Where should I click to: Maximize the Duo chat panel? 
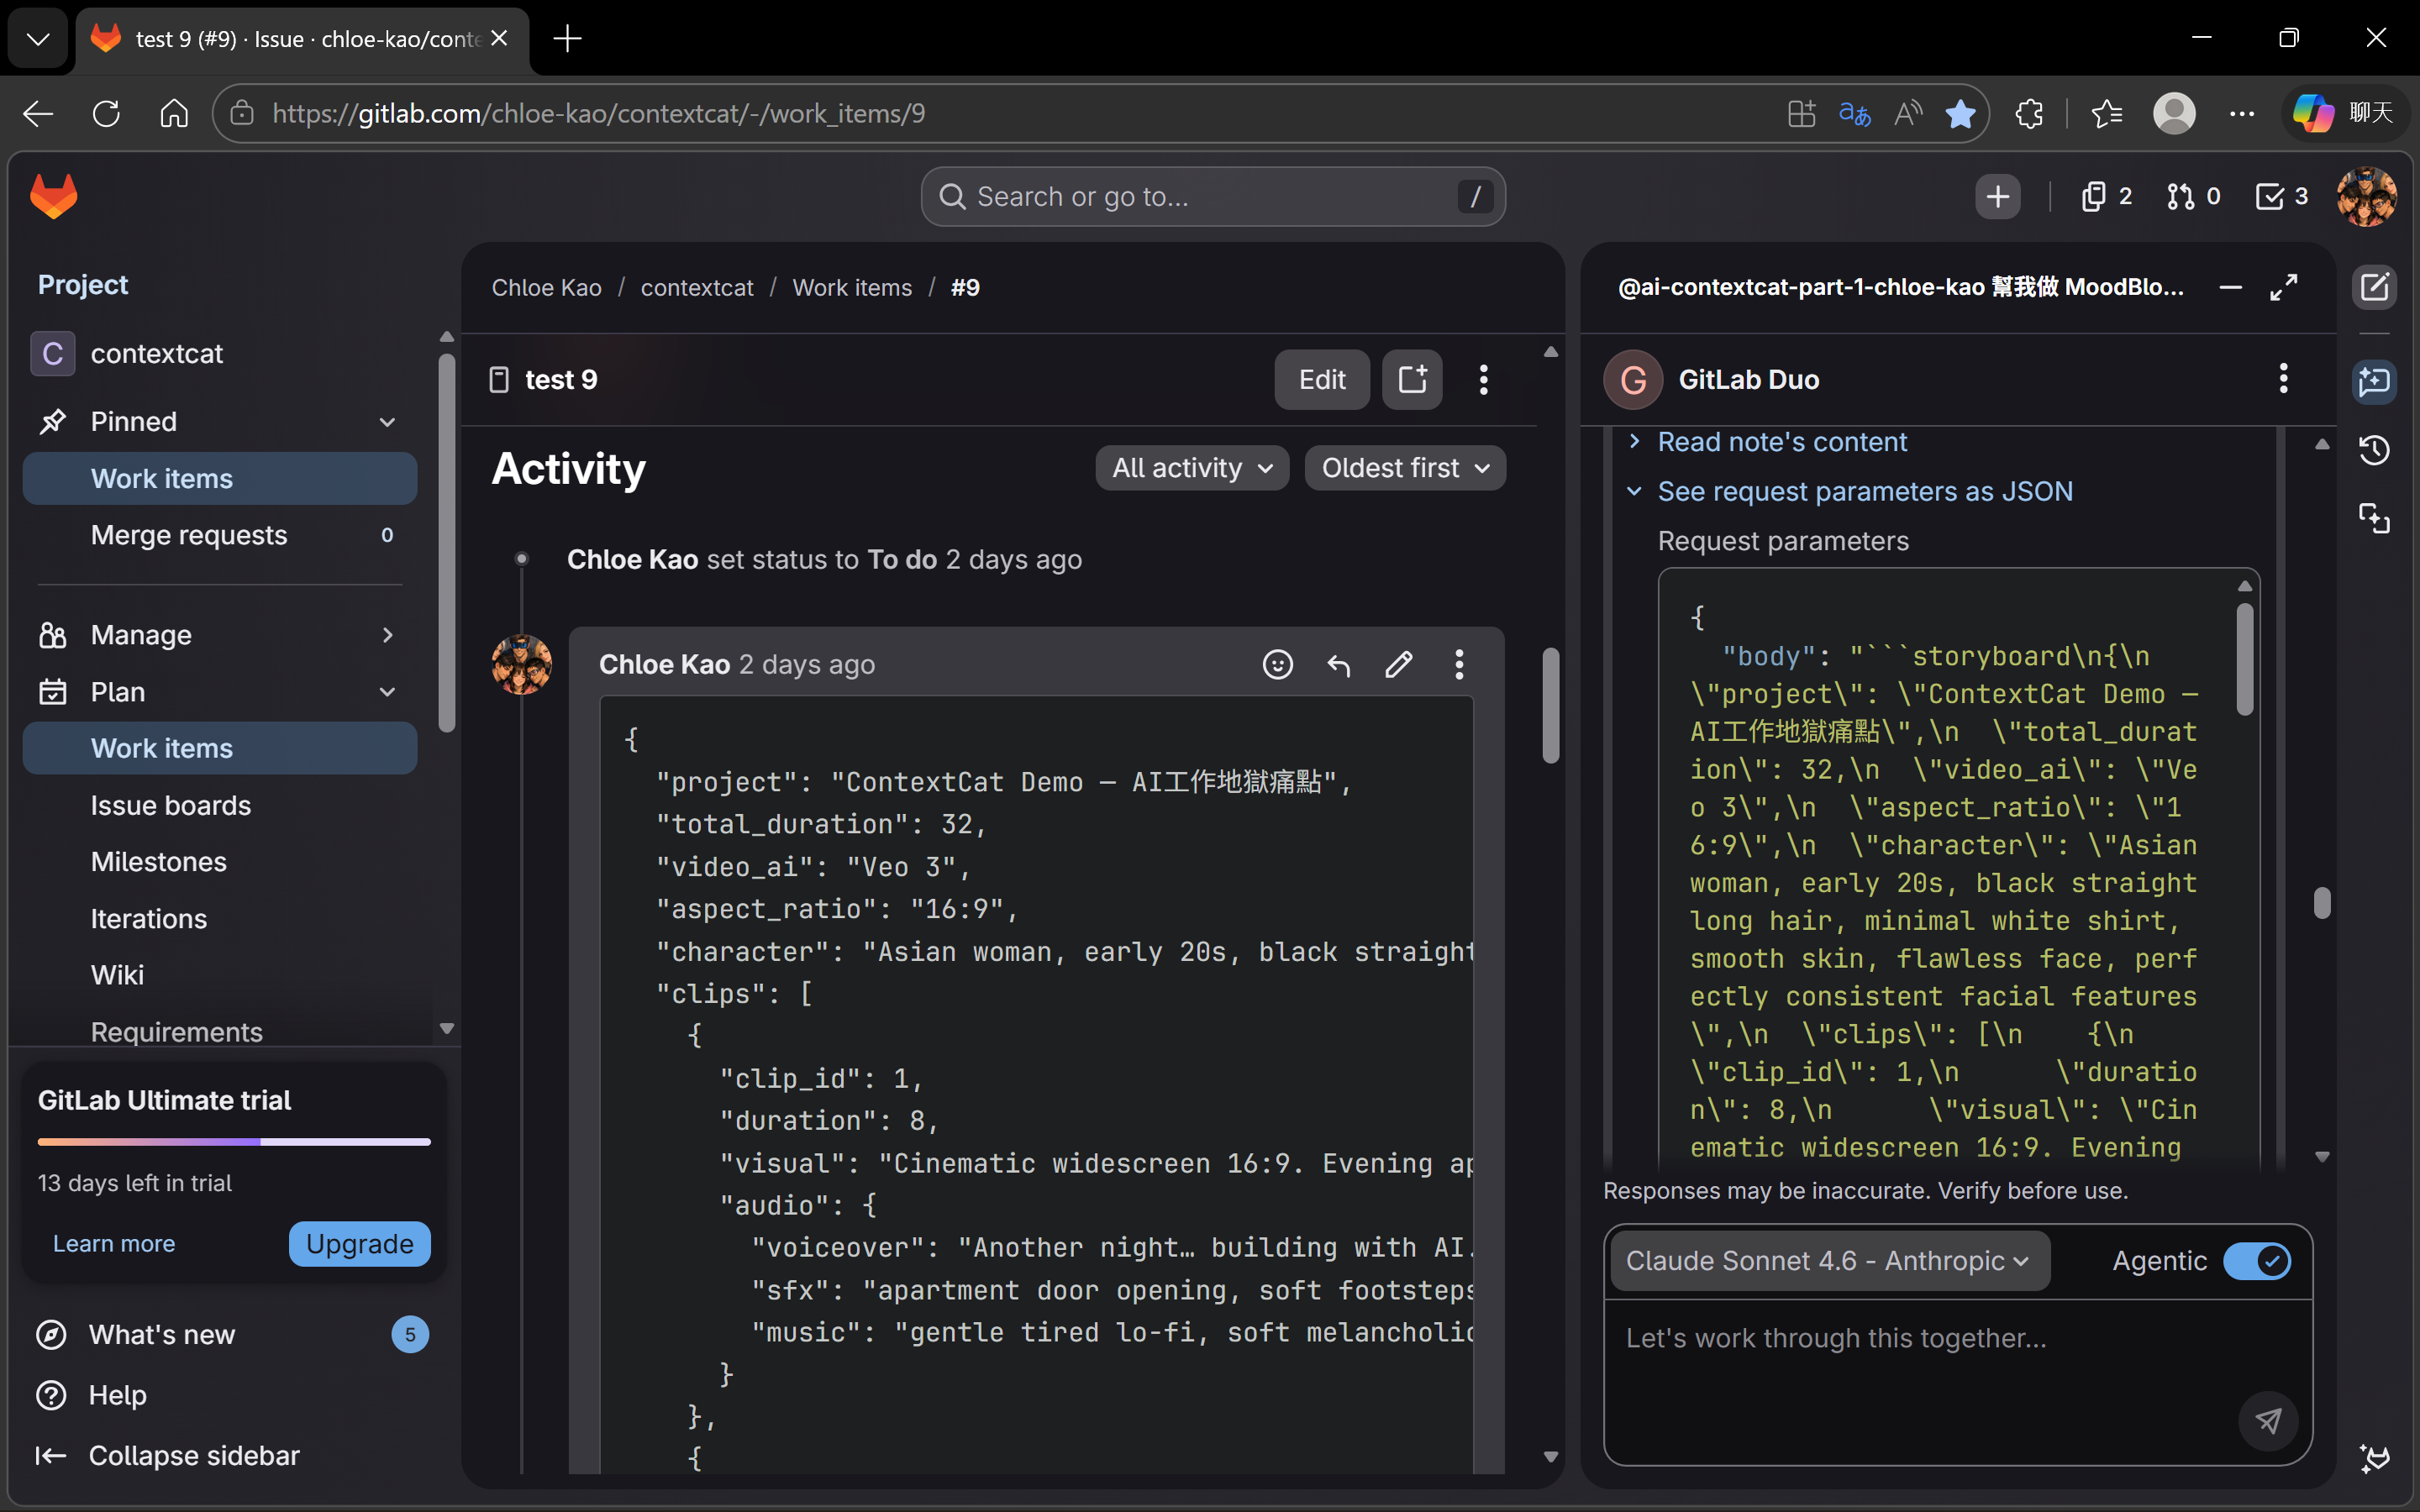[2284, 288]
